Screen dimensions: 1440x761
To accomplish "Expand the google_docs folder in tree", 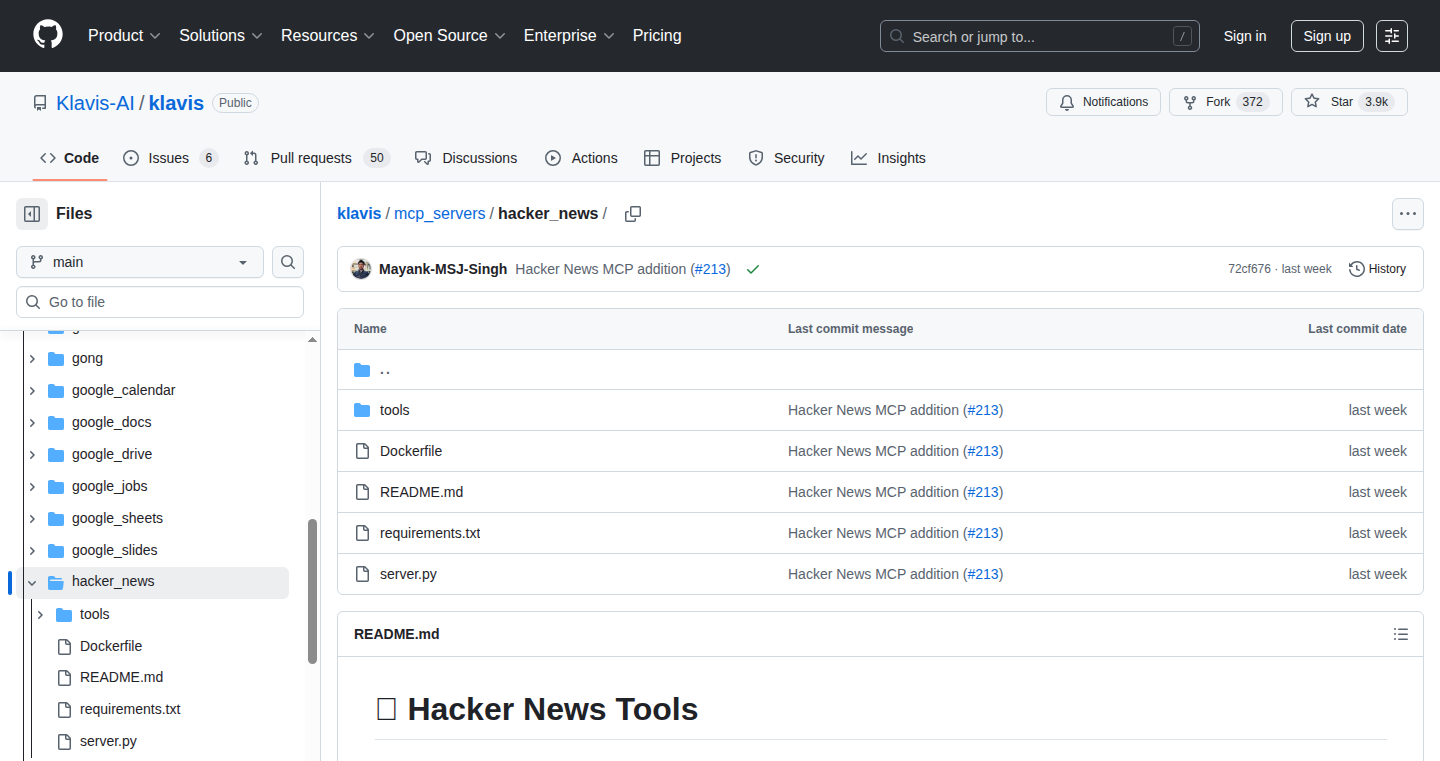I will pos(32,422).
